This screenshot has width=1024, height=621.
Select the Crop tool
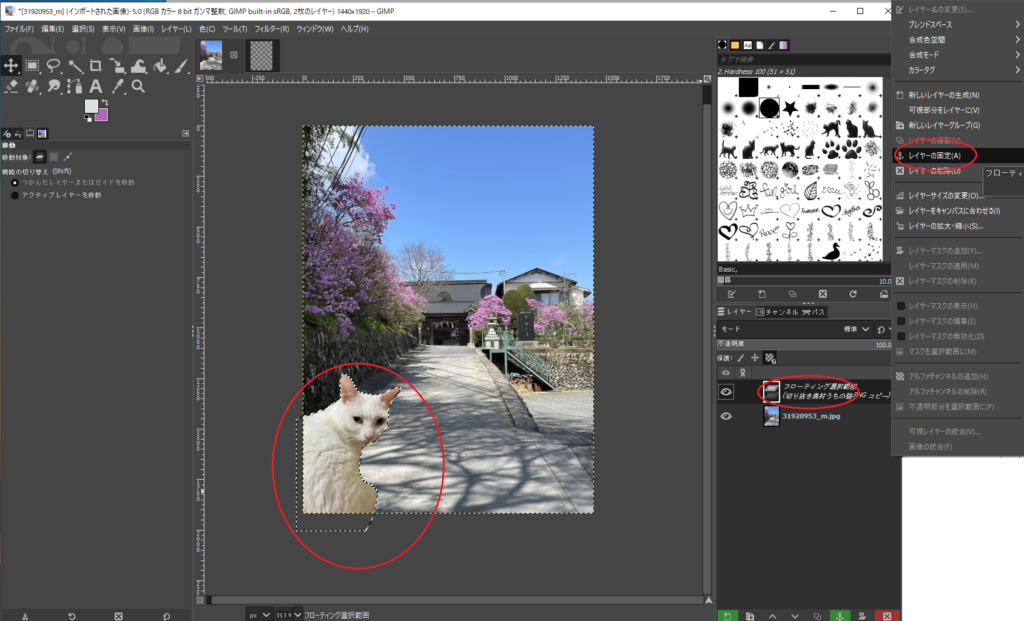96,65
